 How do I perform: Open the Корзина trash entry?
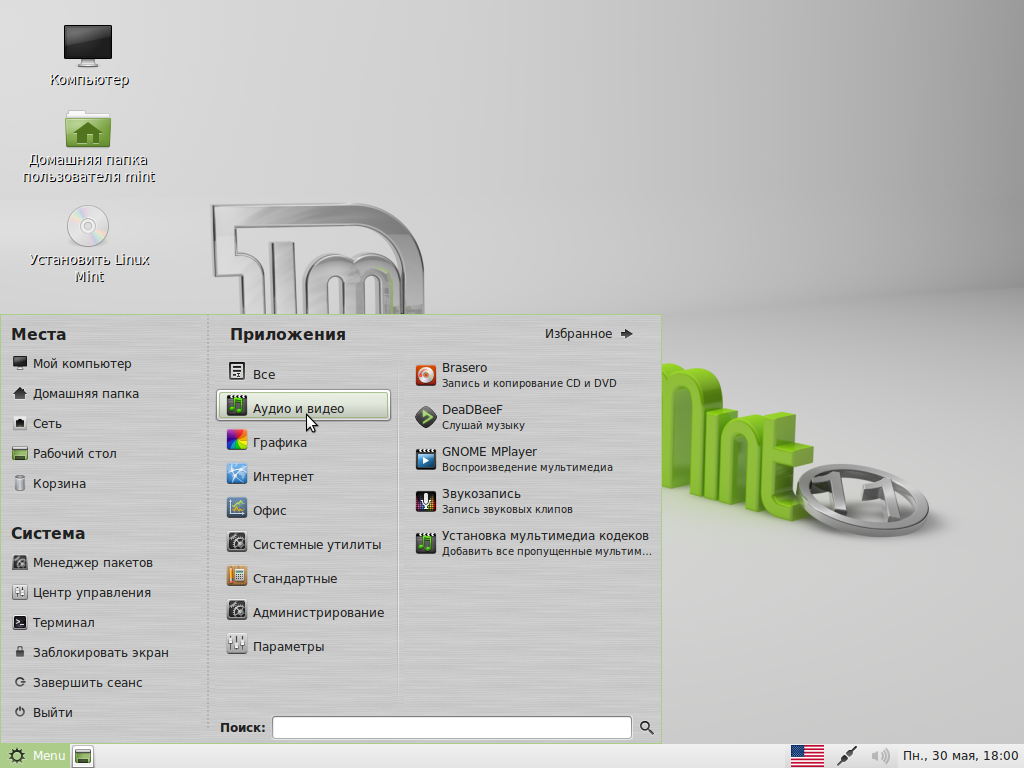(50, 483)
